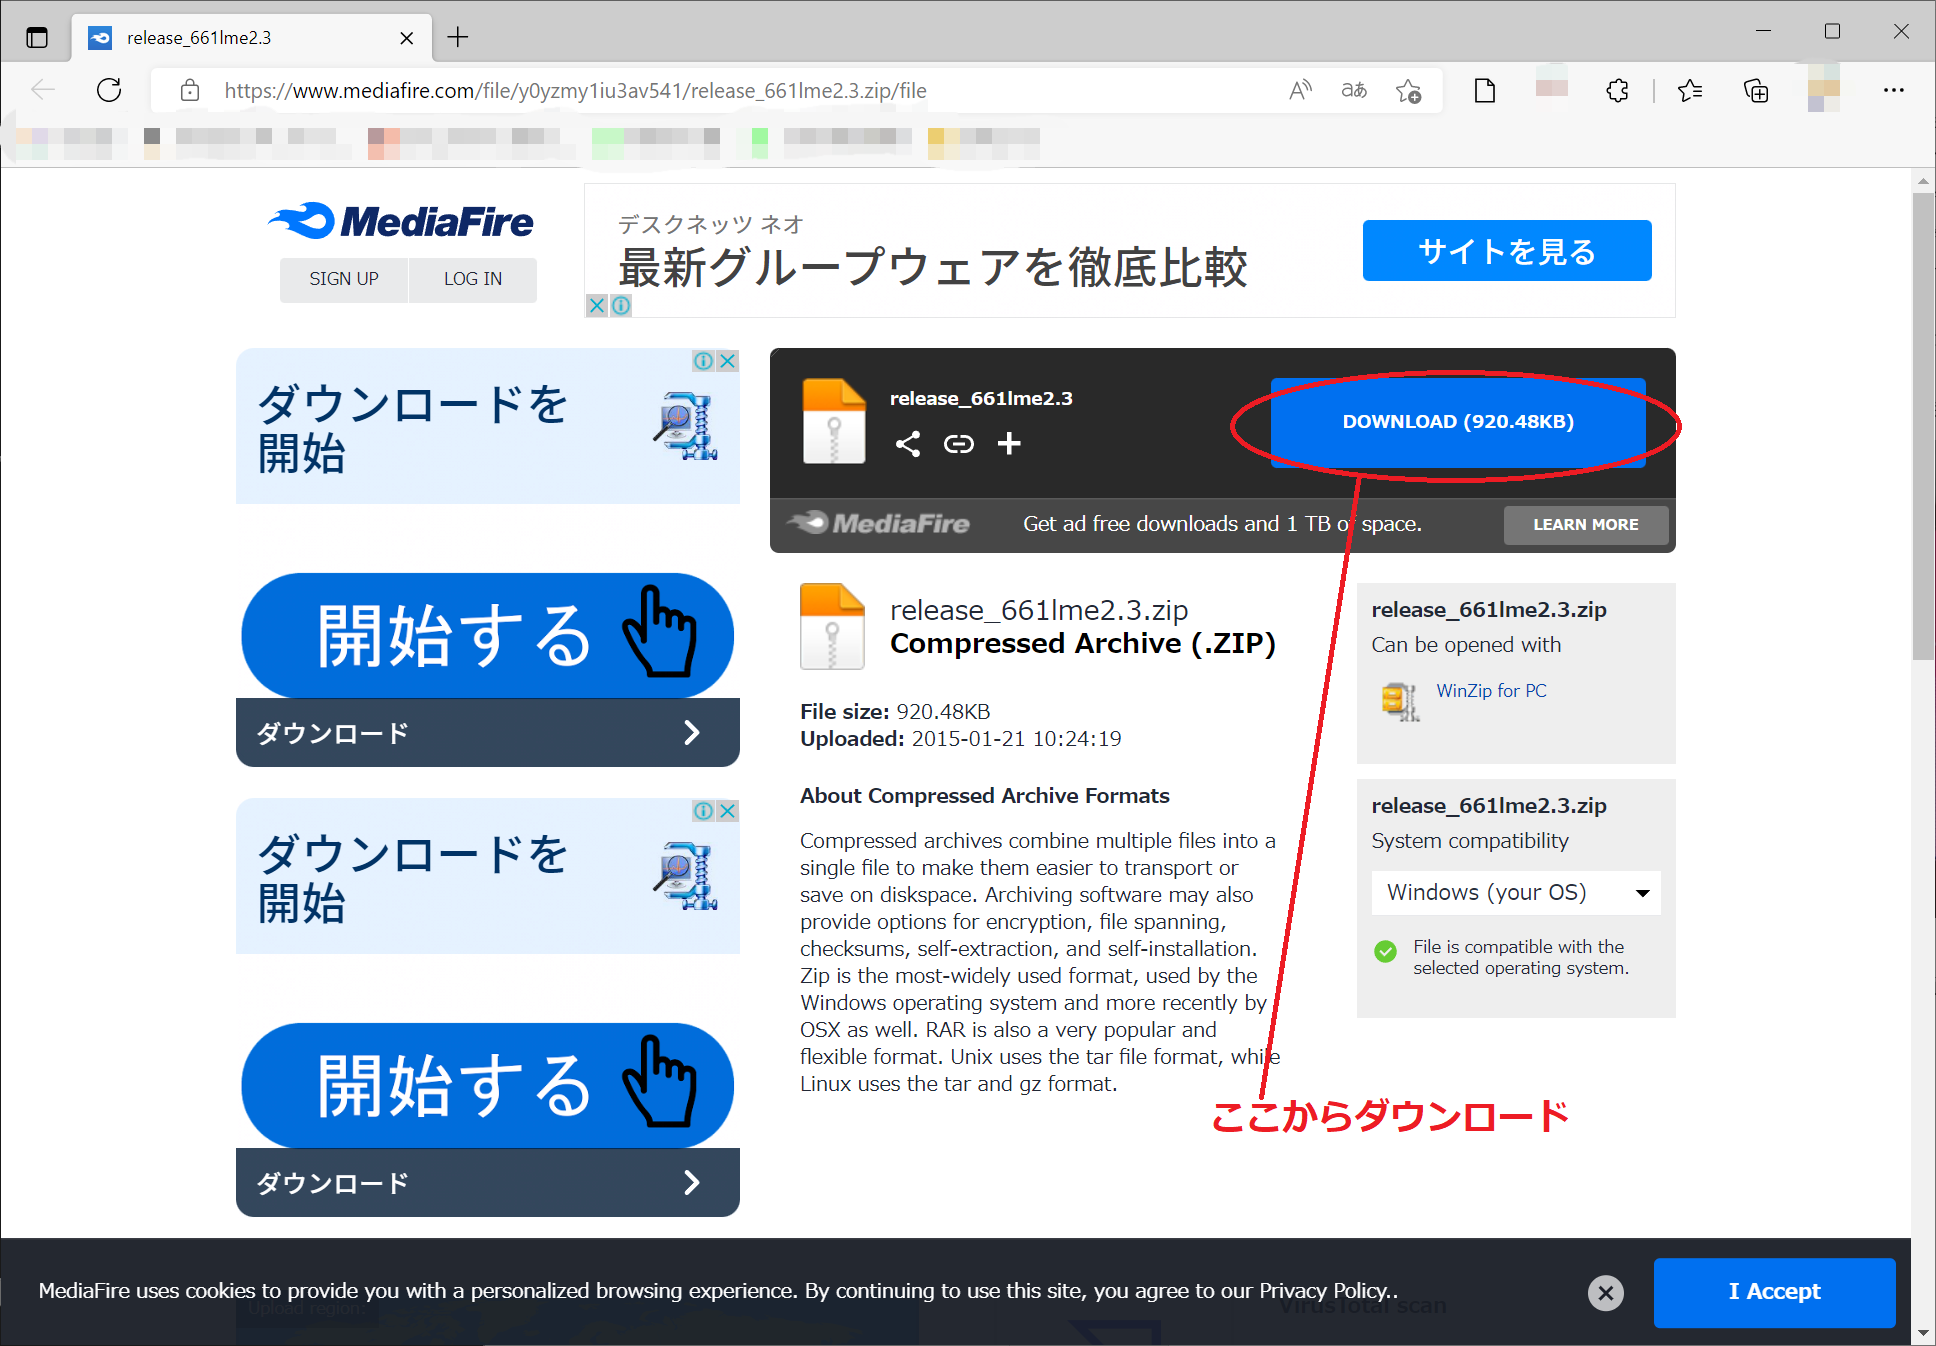Click the 'Can be opened with' label
This screenshot has width=1936, height=1346.
pos(1466,645)
